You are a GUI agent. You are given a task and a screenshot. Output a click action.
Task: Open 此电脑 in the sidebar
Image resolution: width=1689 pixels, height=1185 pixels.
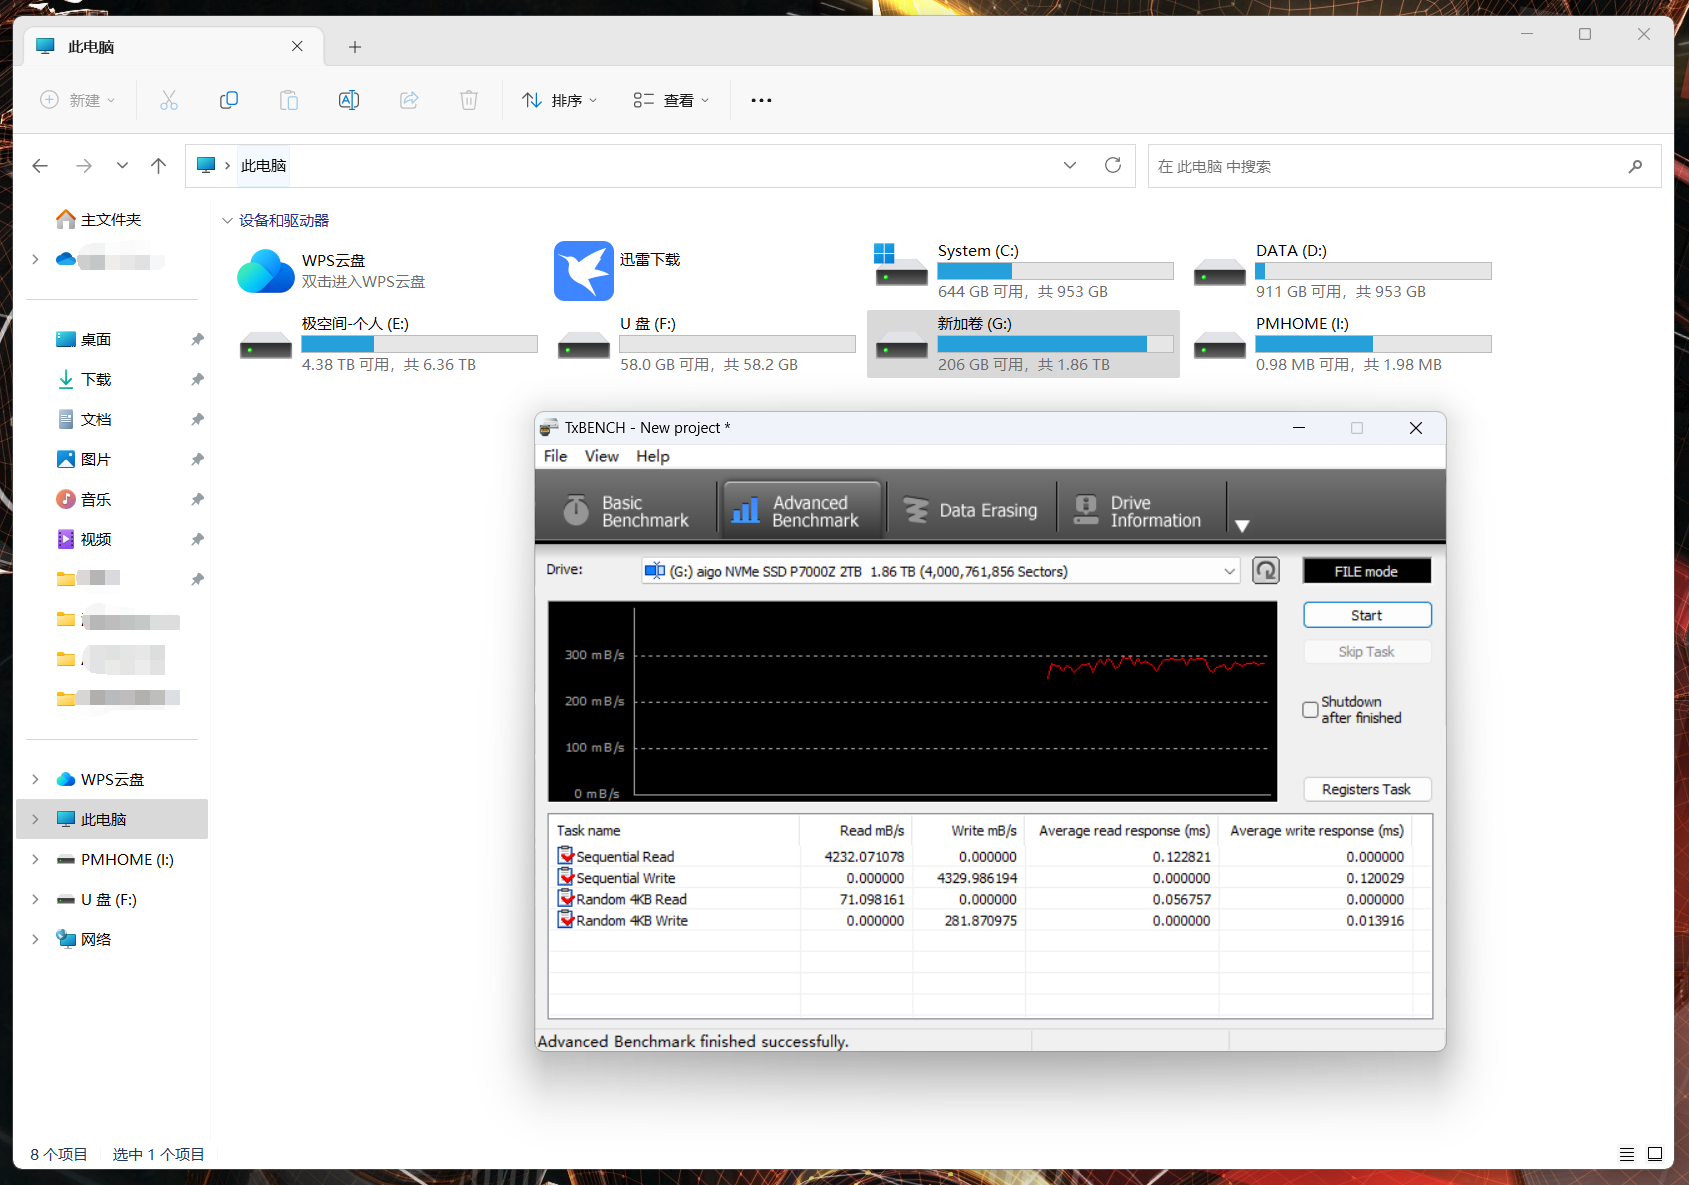point(112,819)
